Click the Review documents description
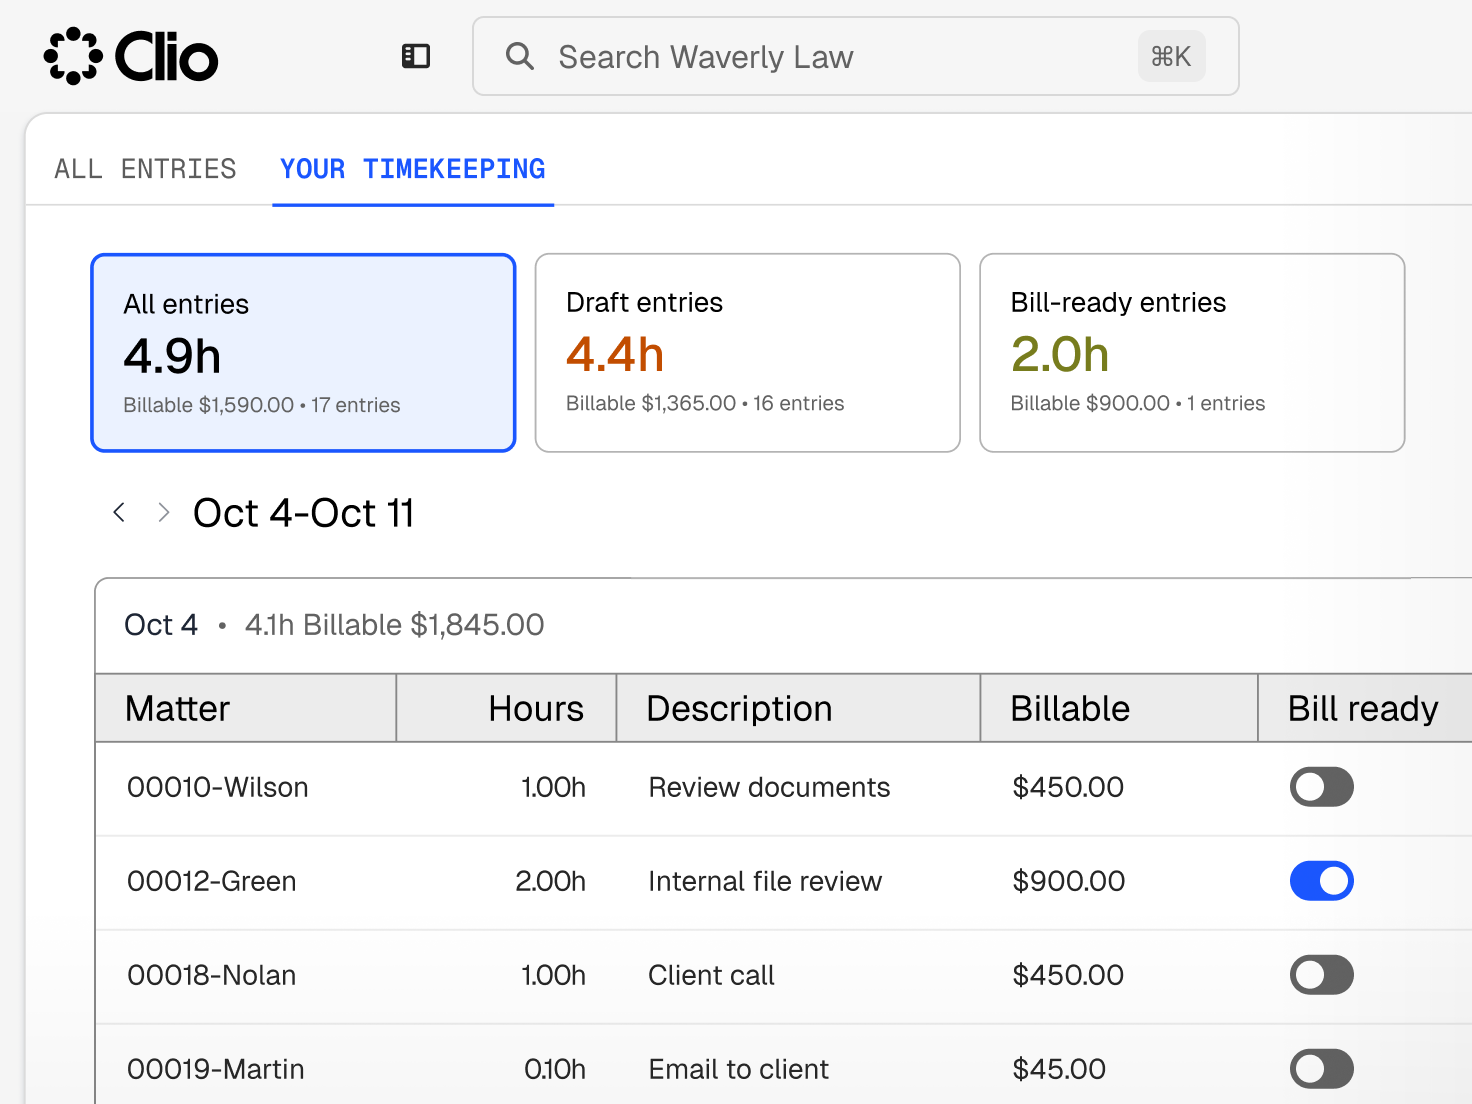 pos(769,787)
